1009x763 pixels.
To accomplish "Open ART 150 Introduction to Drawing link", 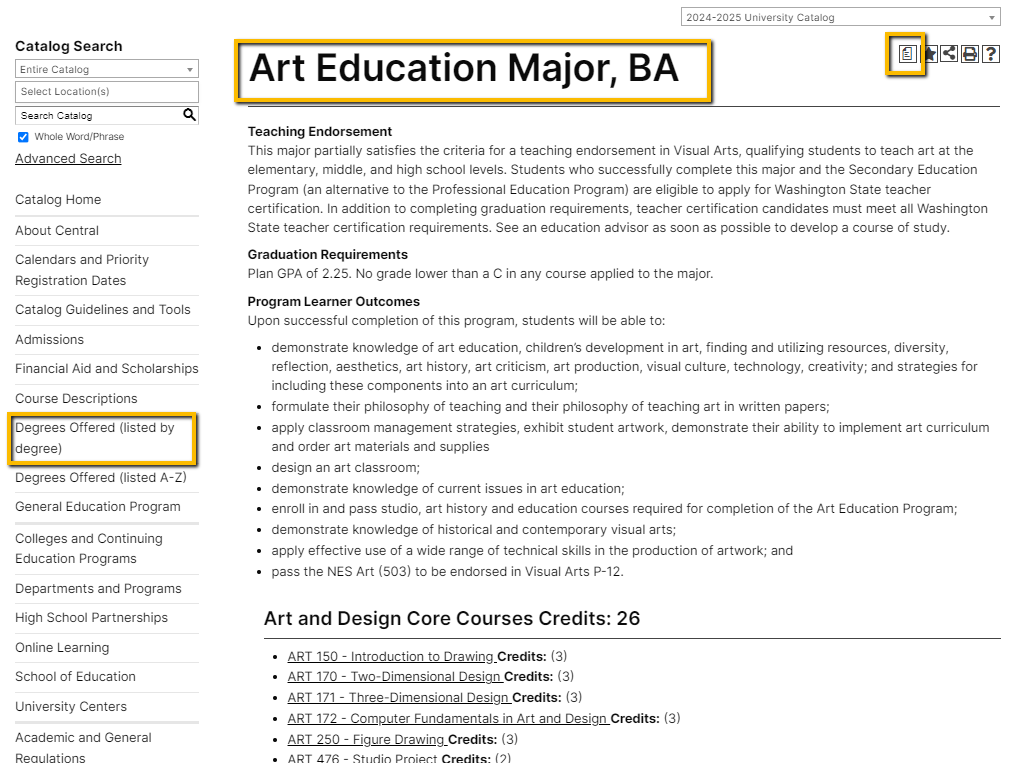I will click(390, 657).
